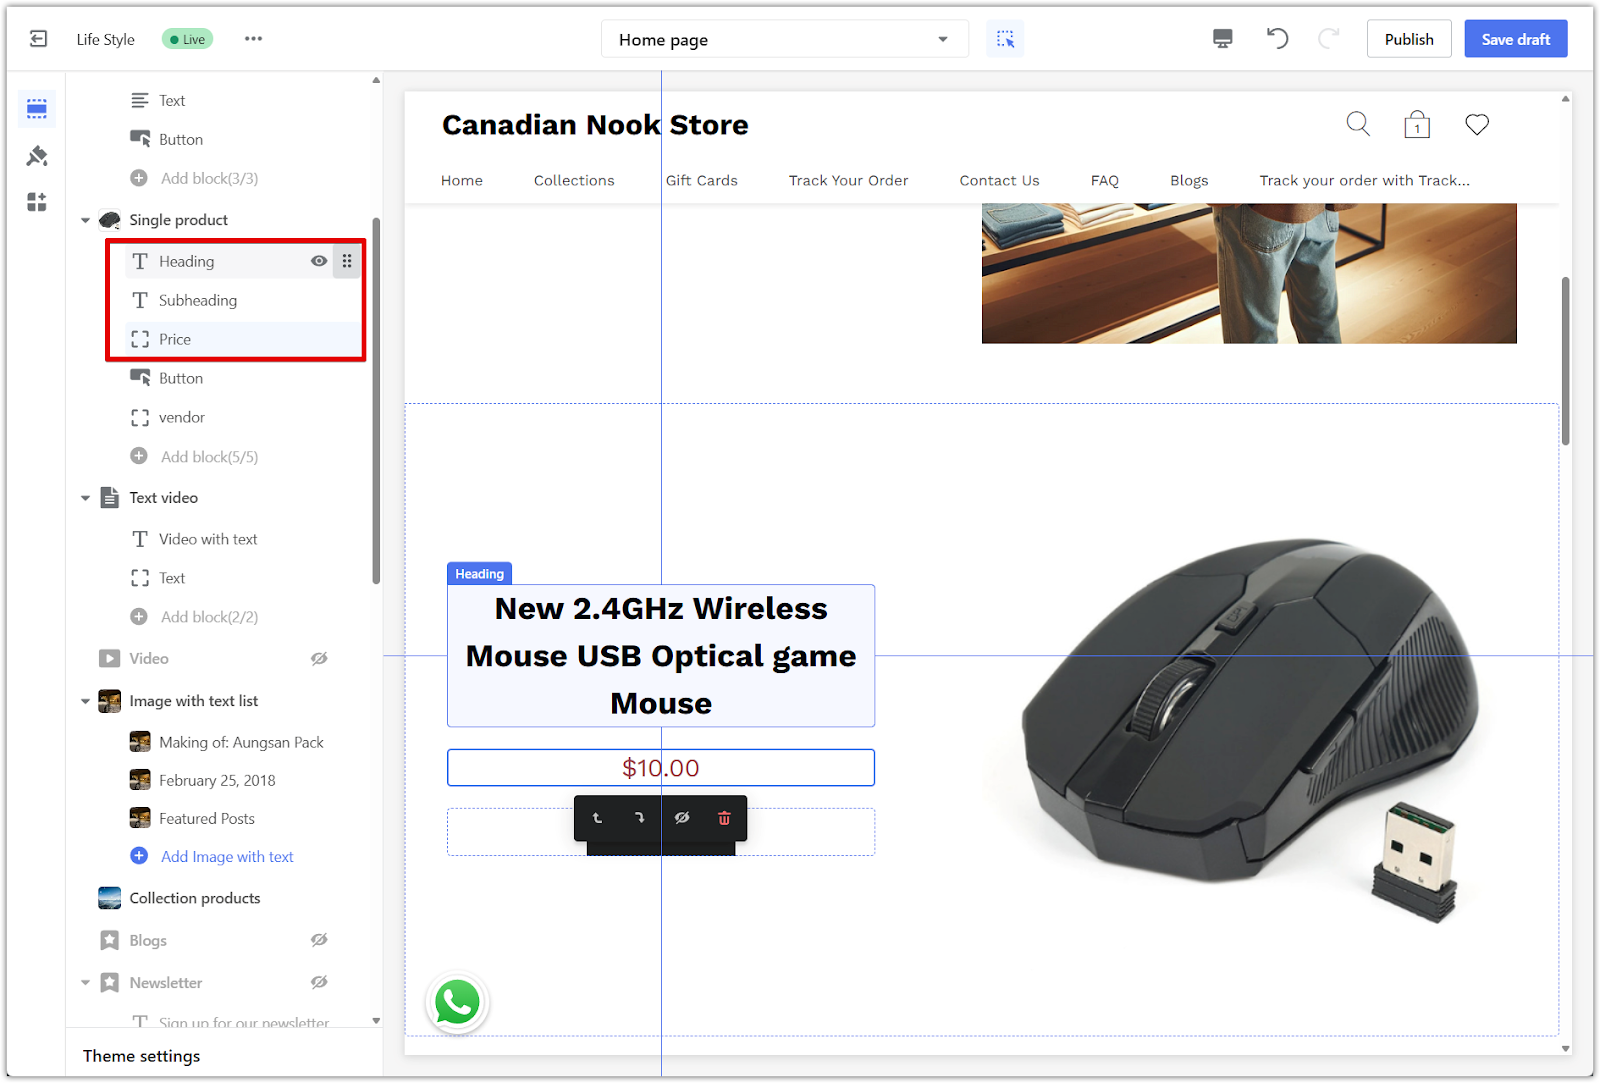Toggle the element inspector selection icon
The image size is (1600, 1083).
[x=1005, y=39]
